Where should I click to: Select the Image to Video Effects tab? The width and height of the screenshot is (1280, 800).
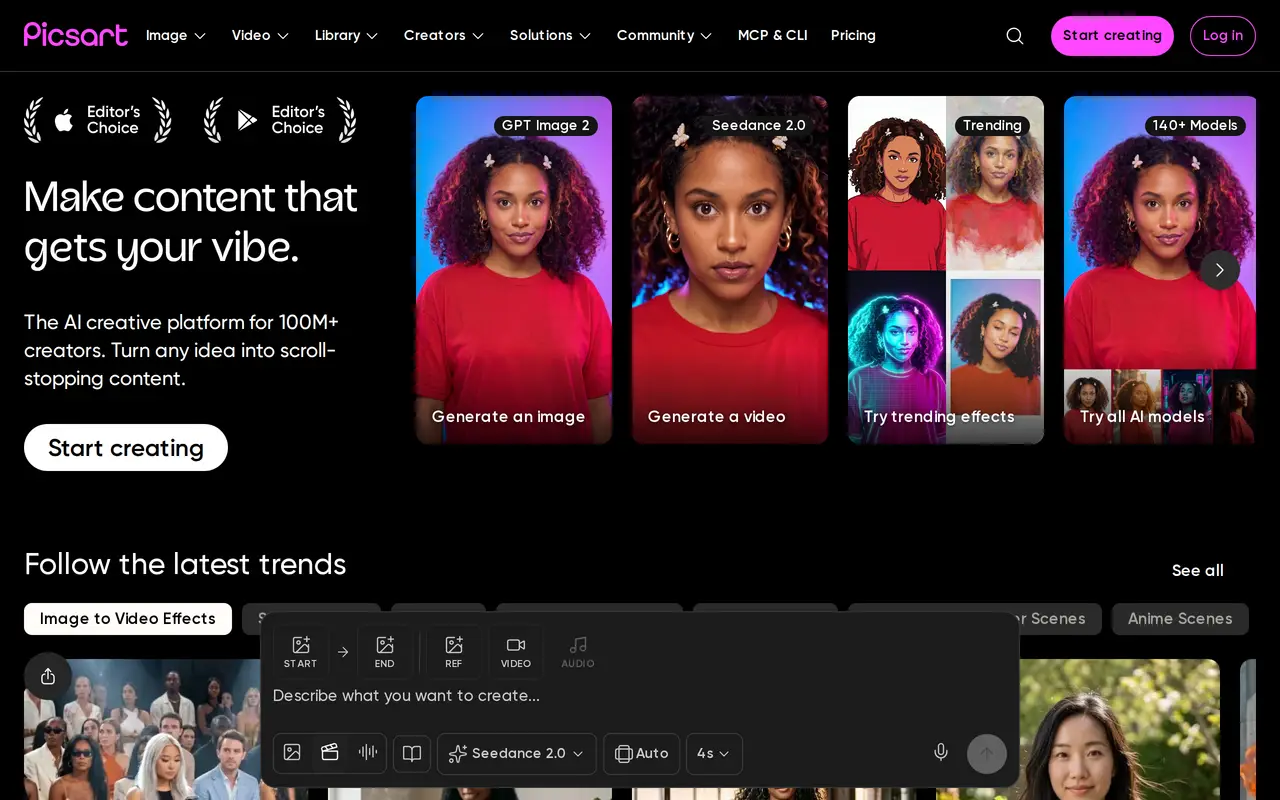[128, 619]
